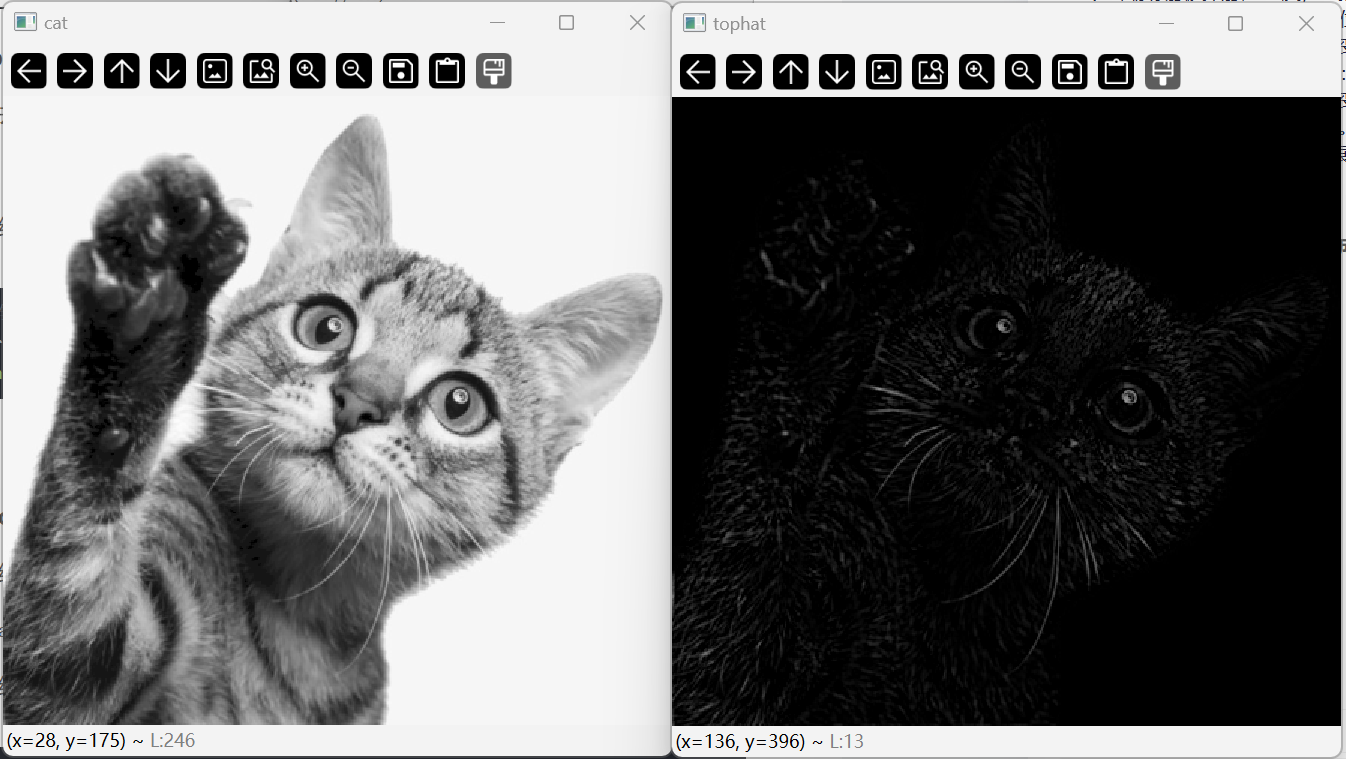Minimize the cat window
1346x759 pixels.
(x=497, y=22)
